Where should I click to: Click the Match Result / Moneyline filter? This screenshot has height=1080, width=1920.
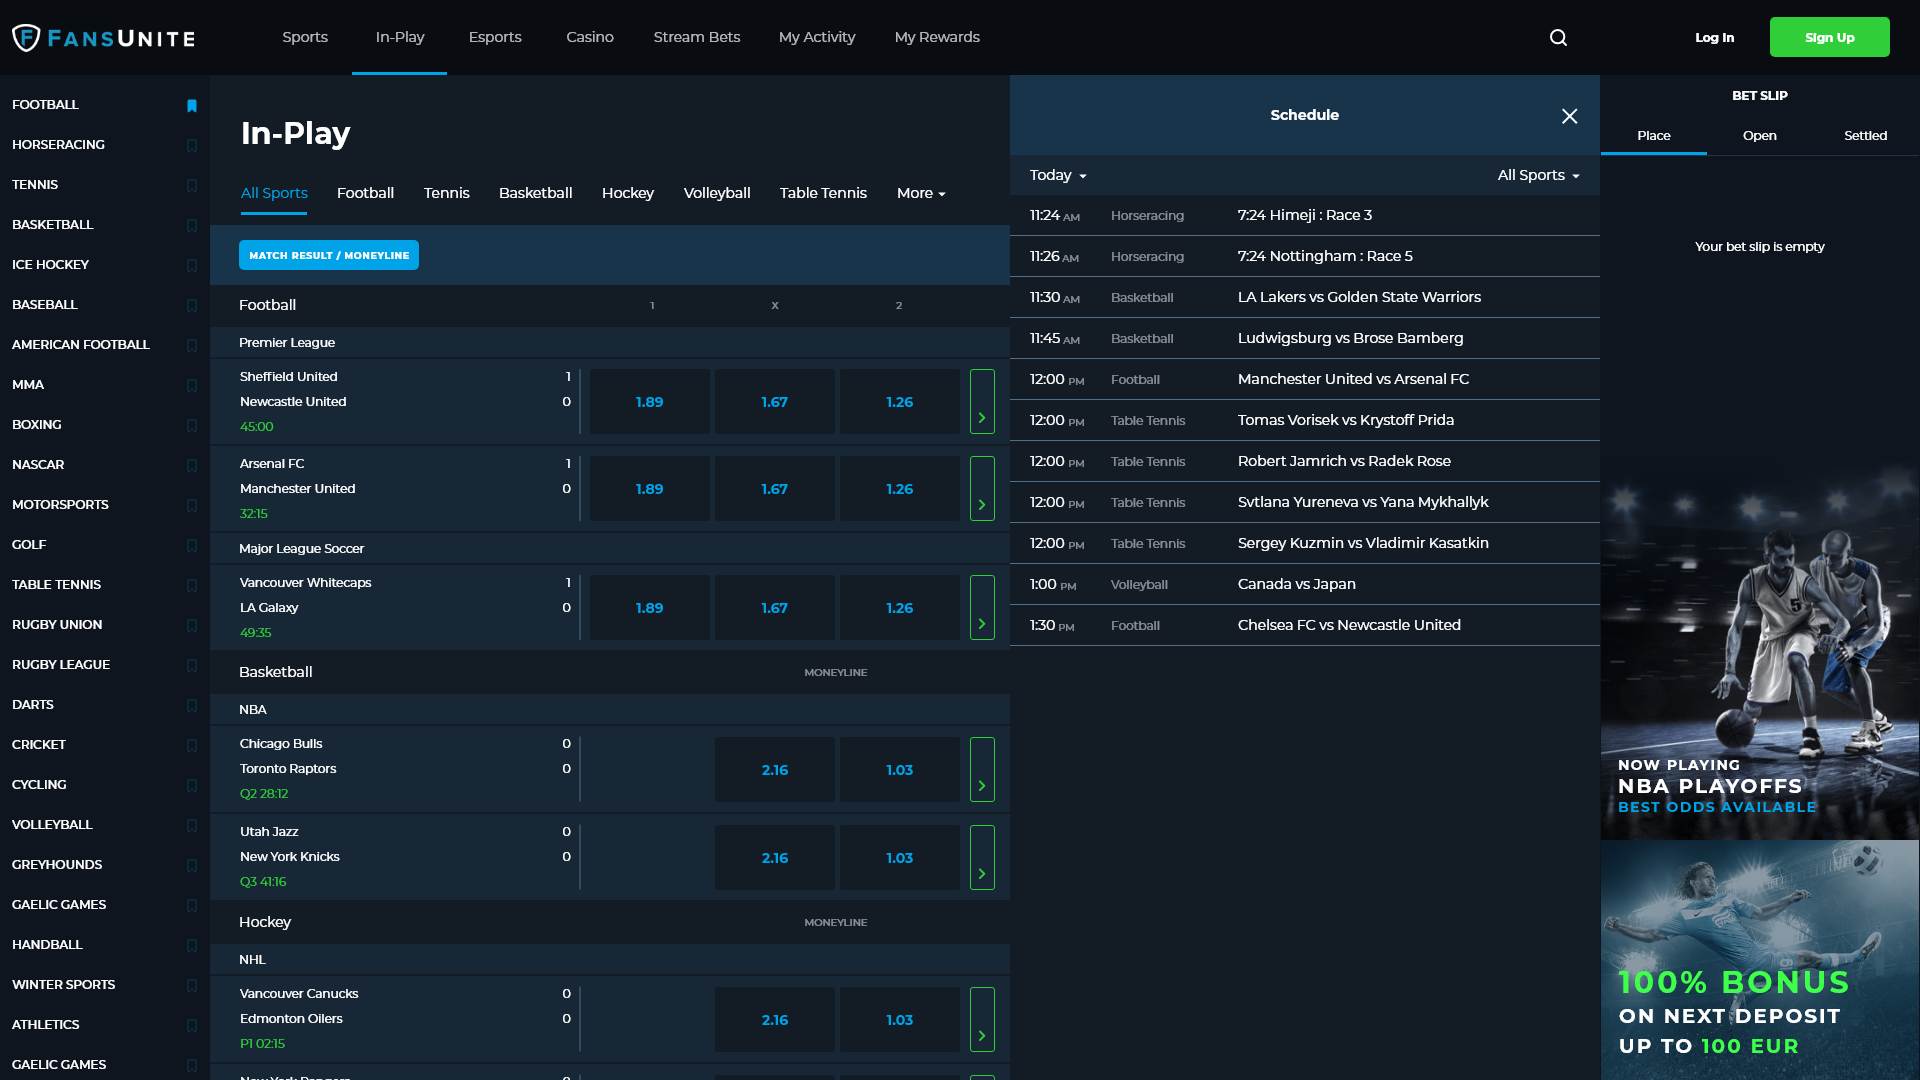click(x=328, y=255)
